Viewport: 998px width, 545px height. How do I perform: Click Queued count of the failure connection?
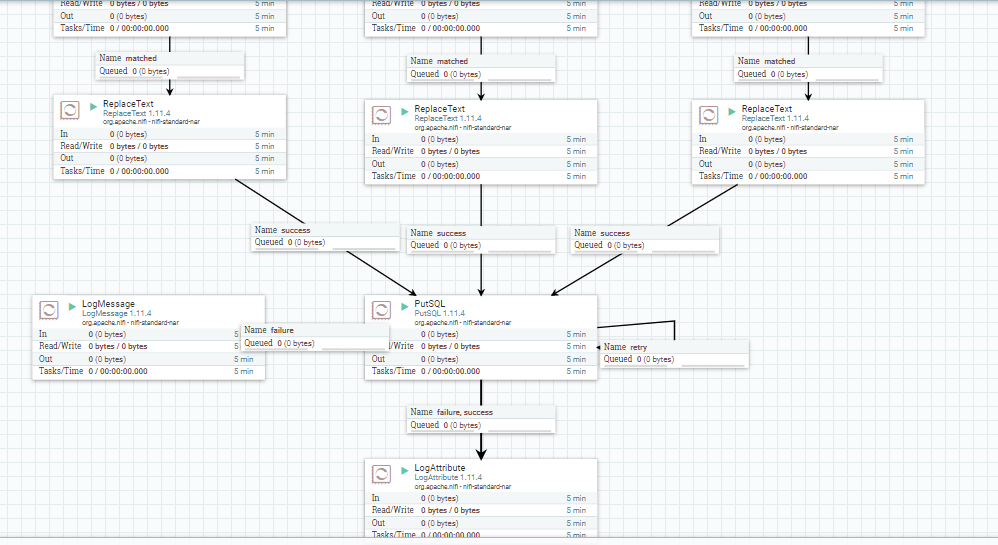[296, 343]
